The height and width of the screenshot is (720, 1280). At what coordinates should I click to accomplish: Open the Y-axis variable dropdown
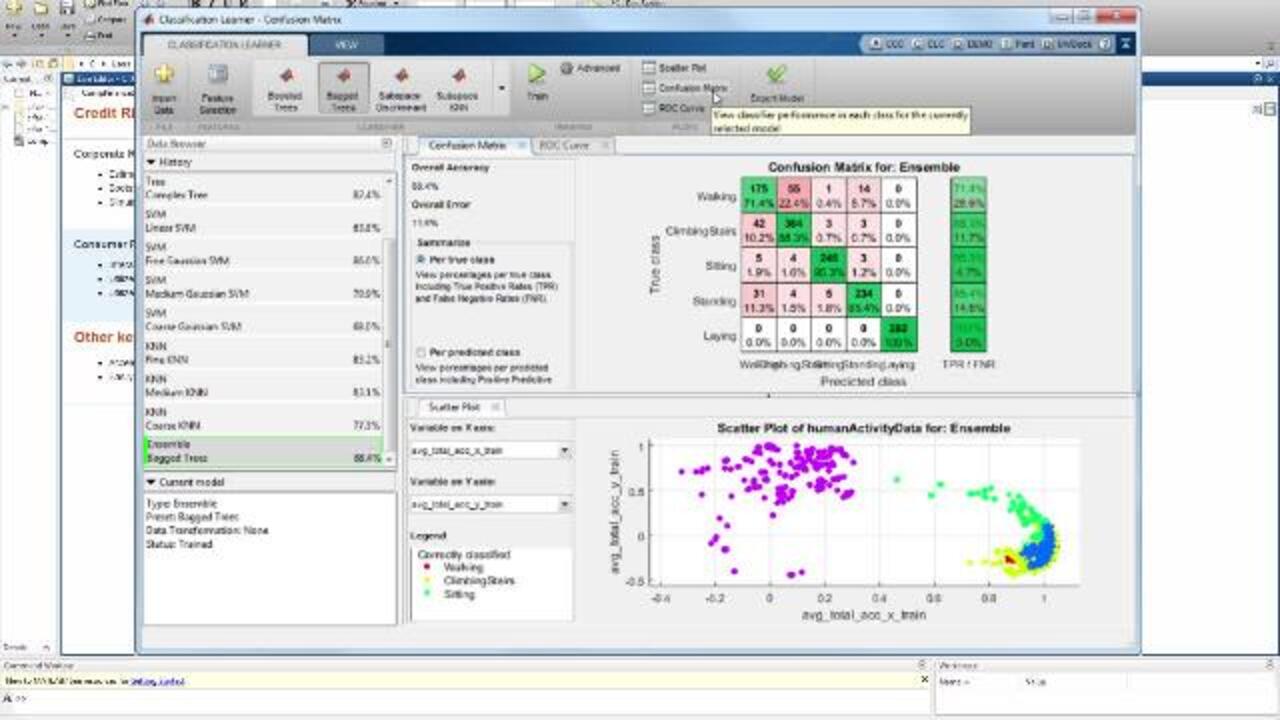(x=564, y=505)
